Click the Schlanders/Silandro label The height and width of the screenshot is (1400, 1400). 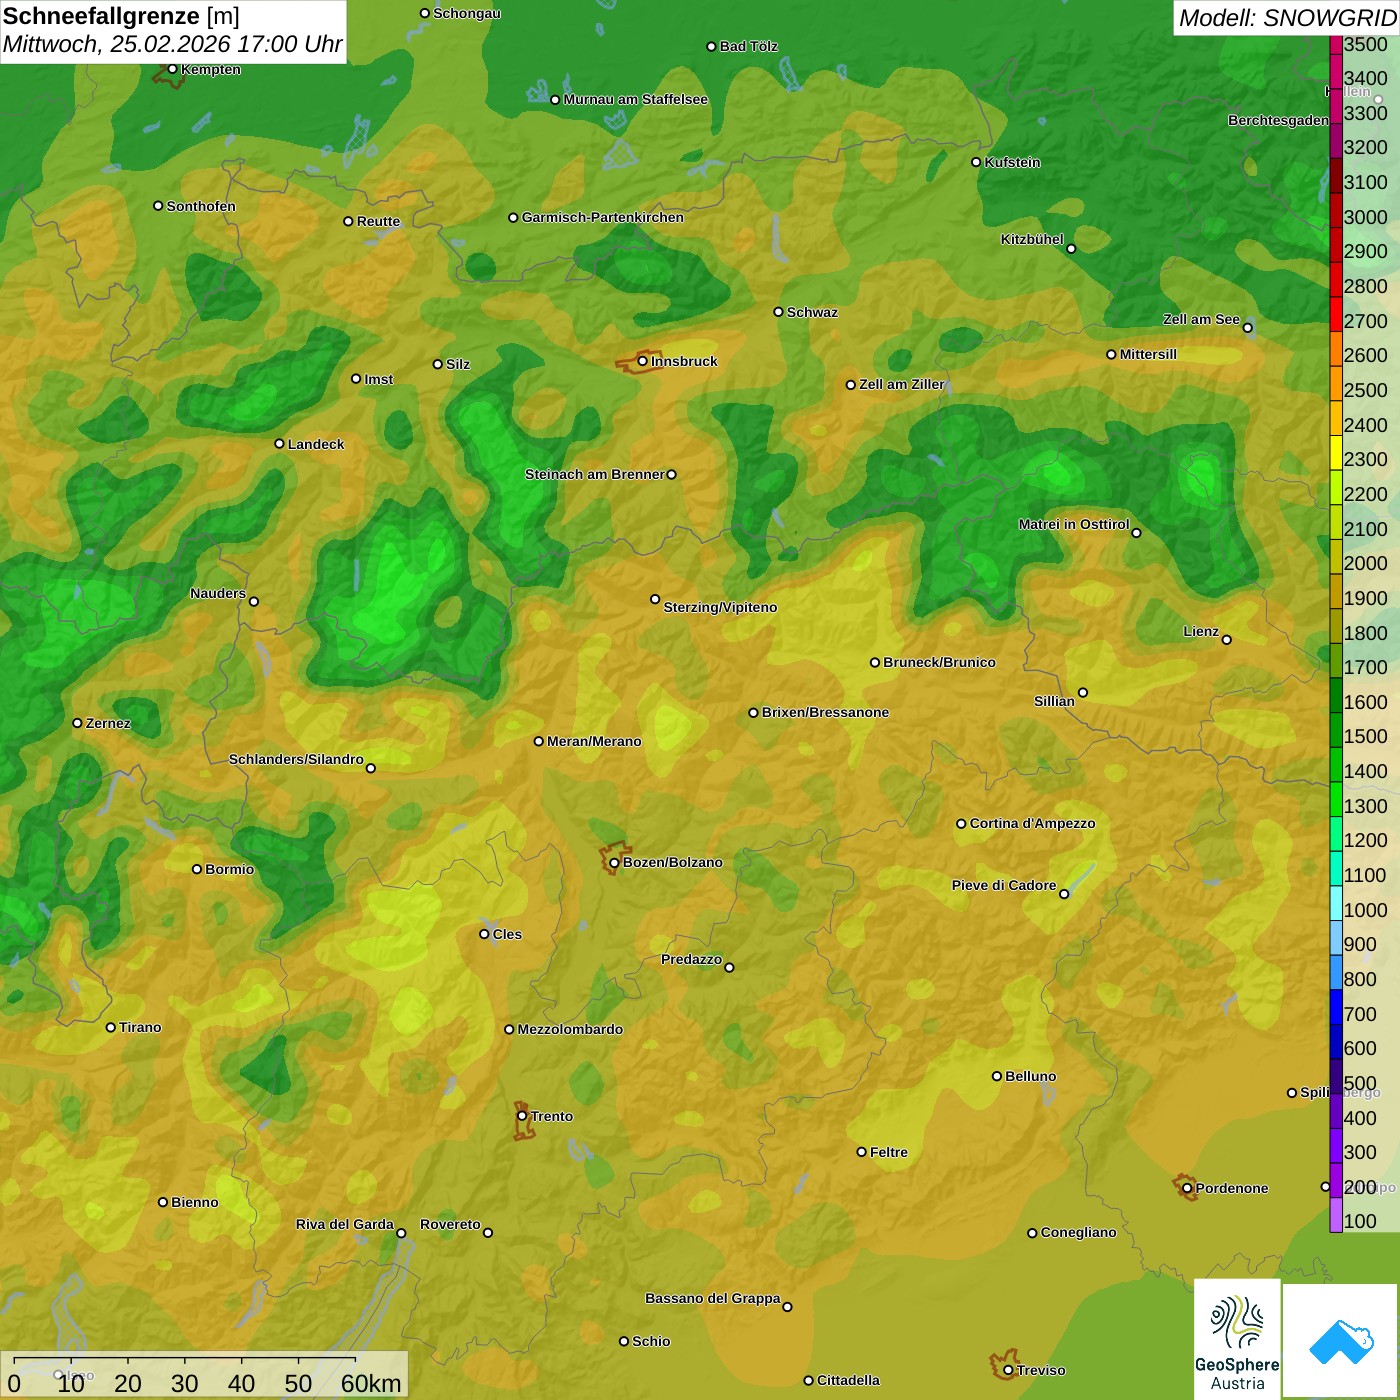pos(296,759)
